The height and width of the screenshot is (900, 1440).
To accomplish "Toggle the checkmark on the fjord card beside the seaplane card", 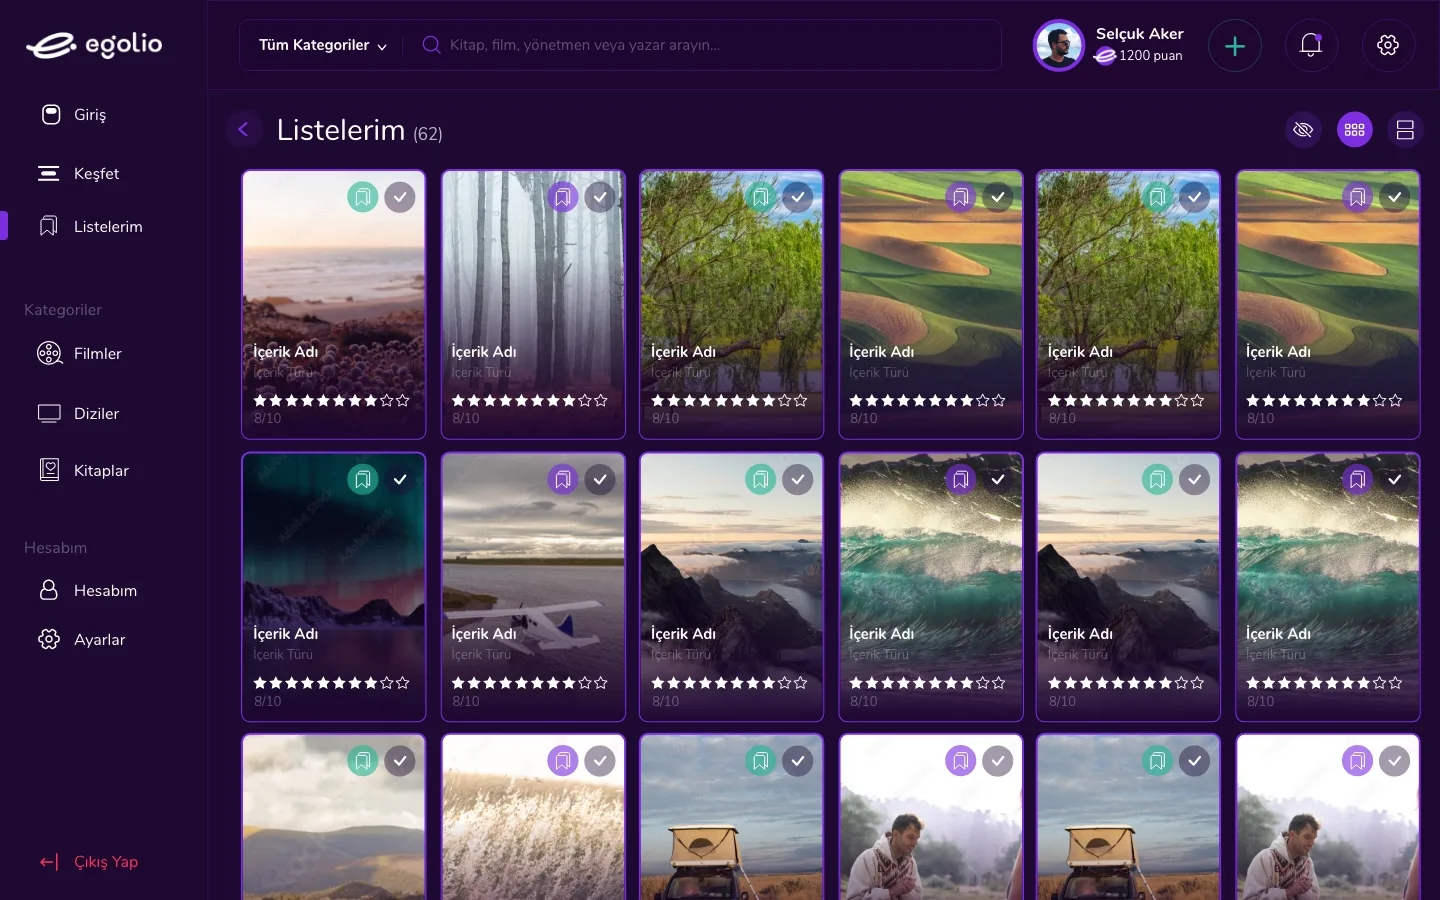I will pos(798,479).
